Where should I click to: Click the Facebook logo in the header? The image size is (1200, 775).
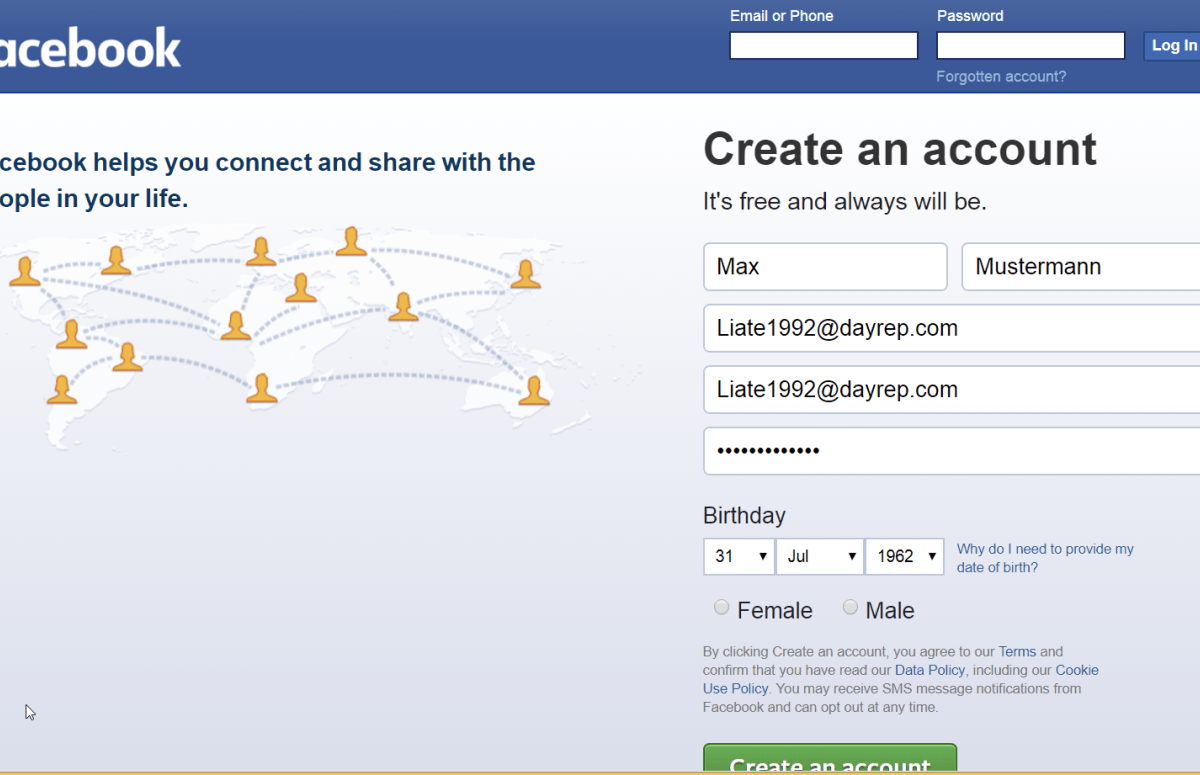90,47
